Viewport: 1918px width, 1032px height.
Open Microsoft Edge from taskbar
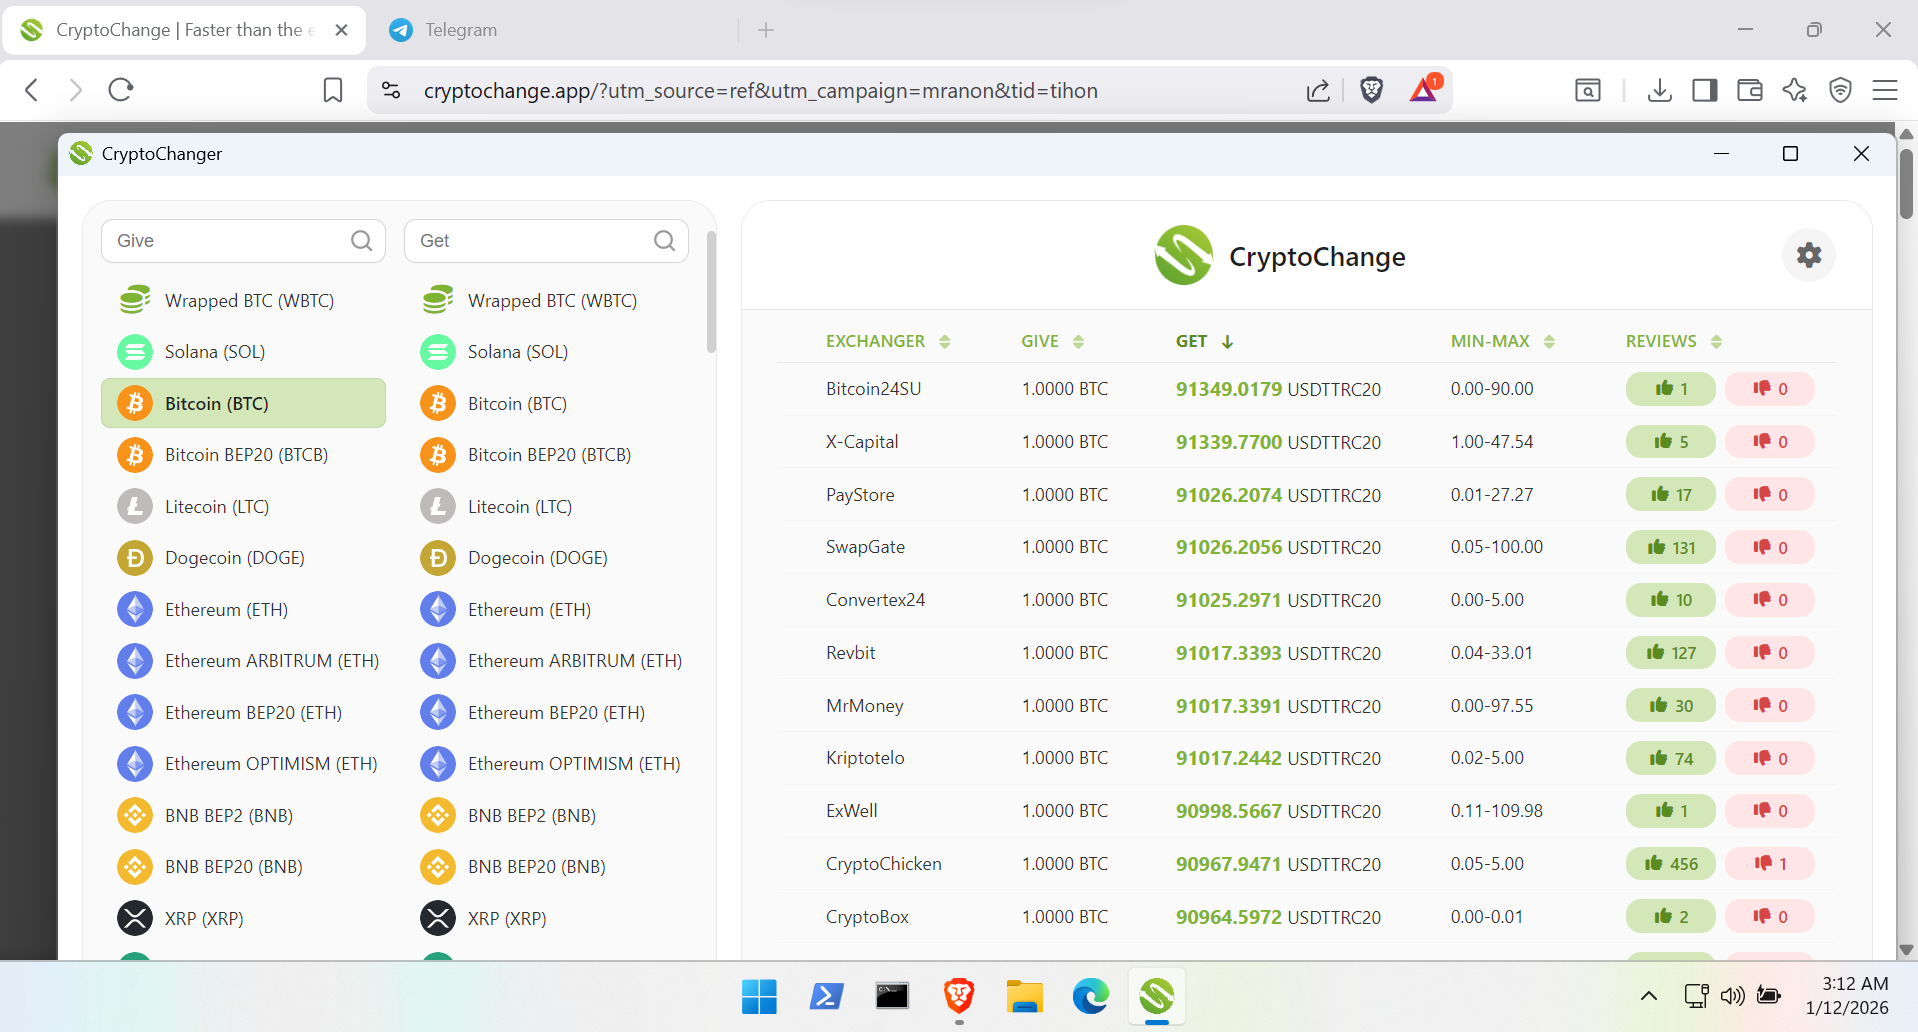[1090, 996]
